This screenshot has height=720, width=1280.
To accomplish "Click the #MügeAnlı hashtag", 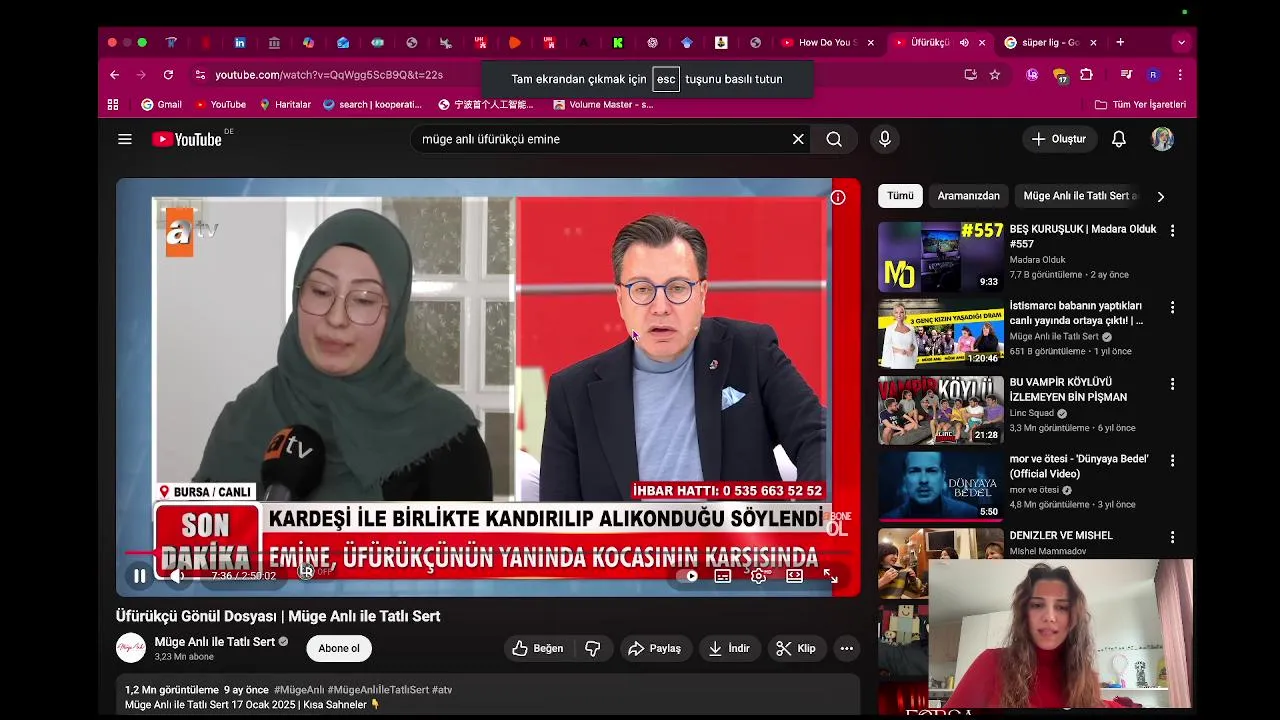I will tap(299, 690).
